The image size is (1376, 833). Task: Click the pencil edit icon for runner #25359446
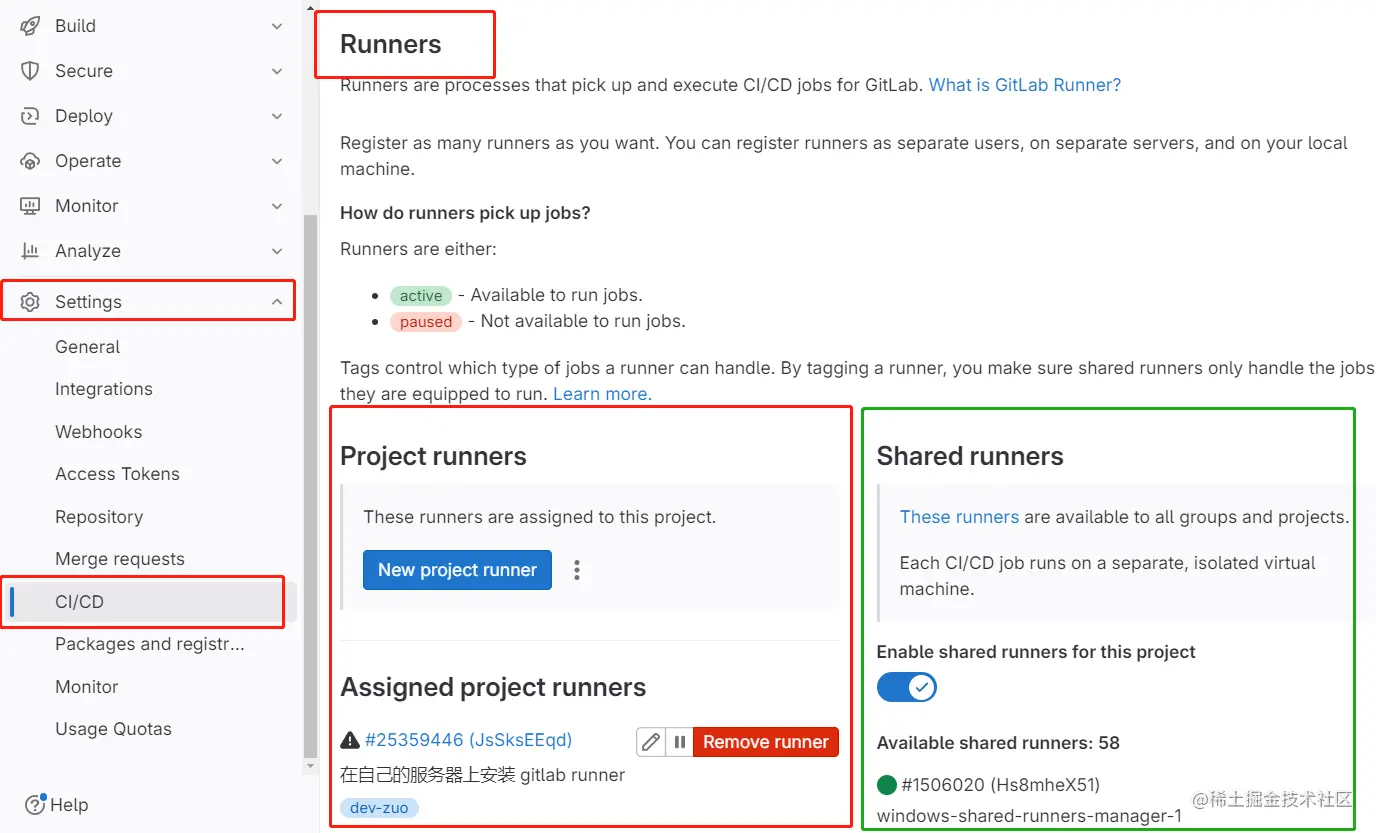[x=651, y=742]
